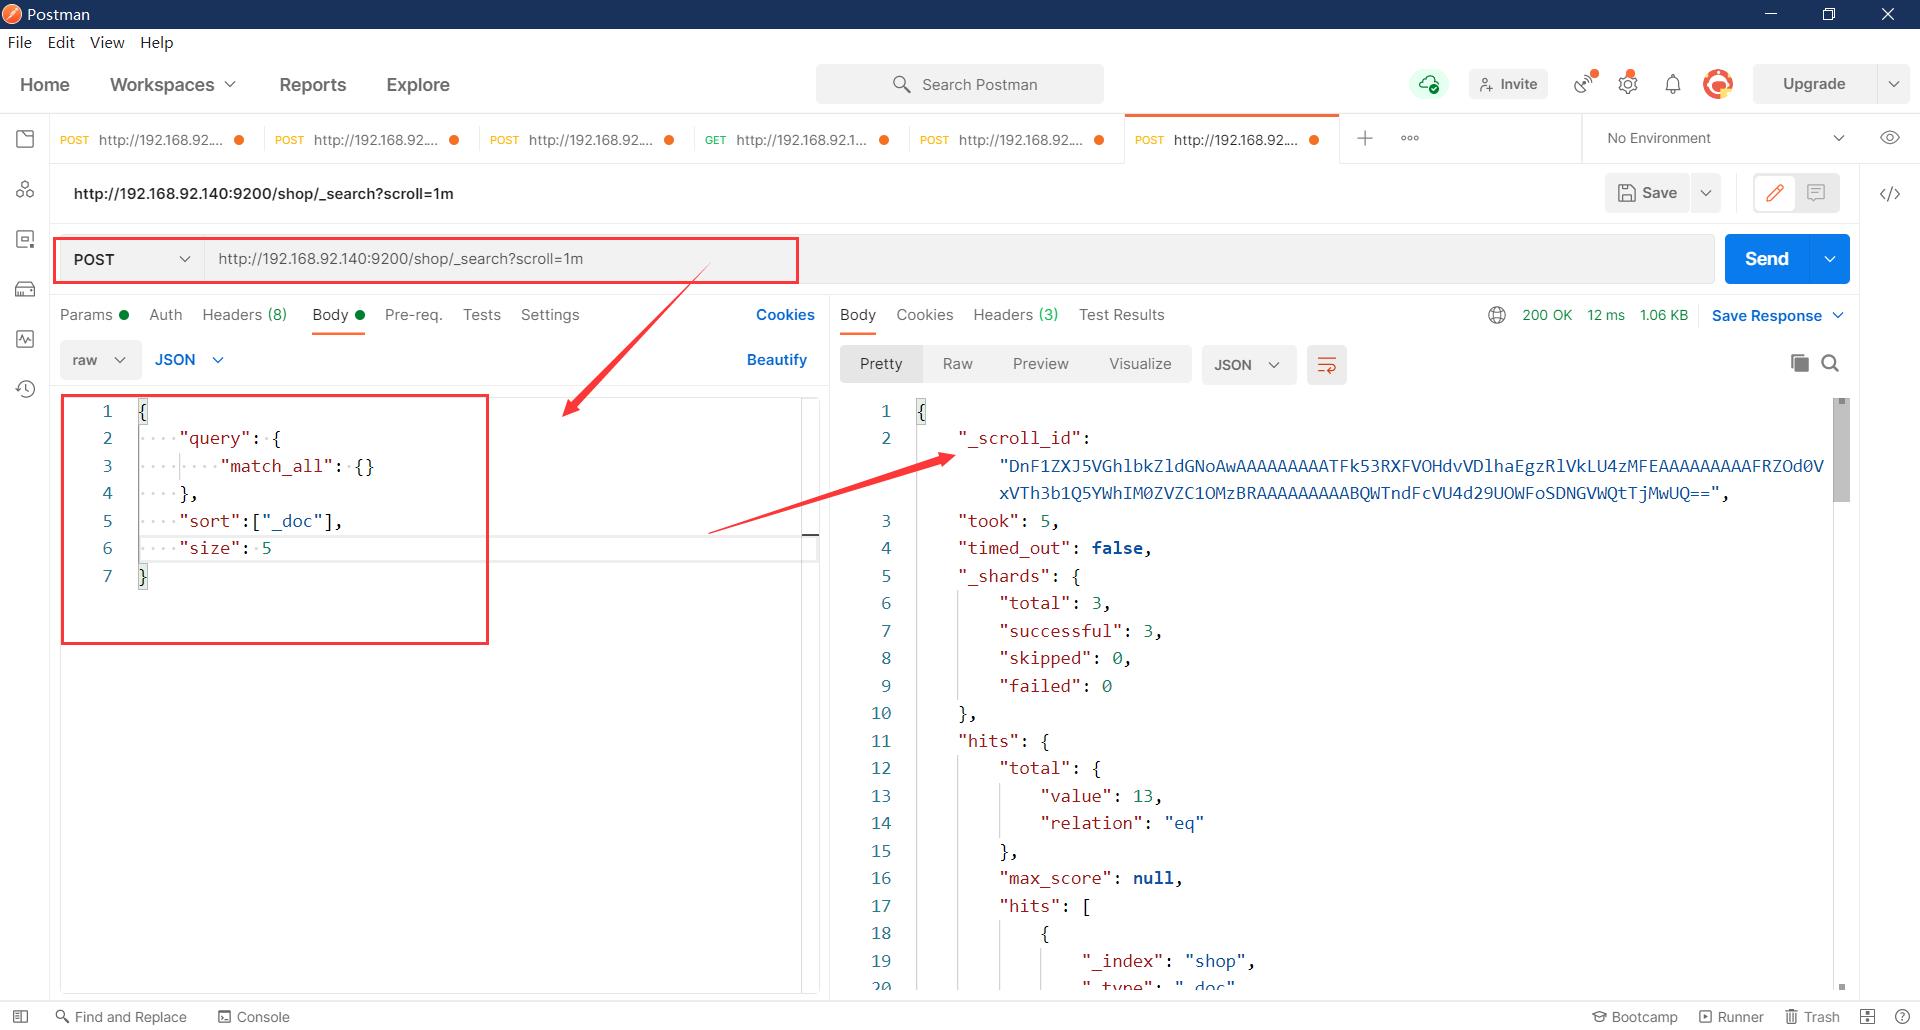The width and height of the screenshot is (1920, 1030).
Task: Open Find and Replace
Action: pos(121,1016)
